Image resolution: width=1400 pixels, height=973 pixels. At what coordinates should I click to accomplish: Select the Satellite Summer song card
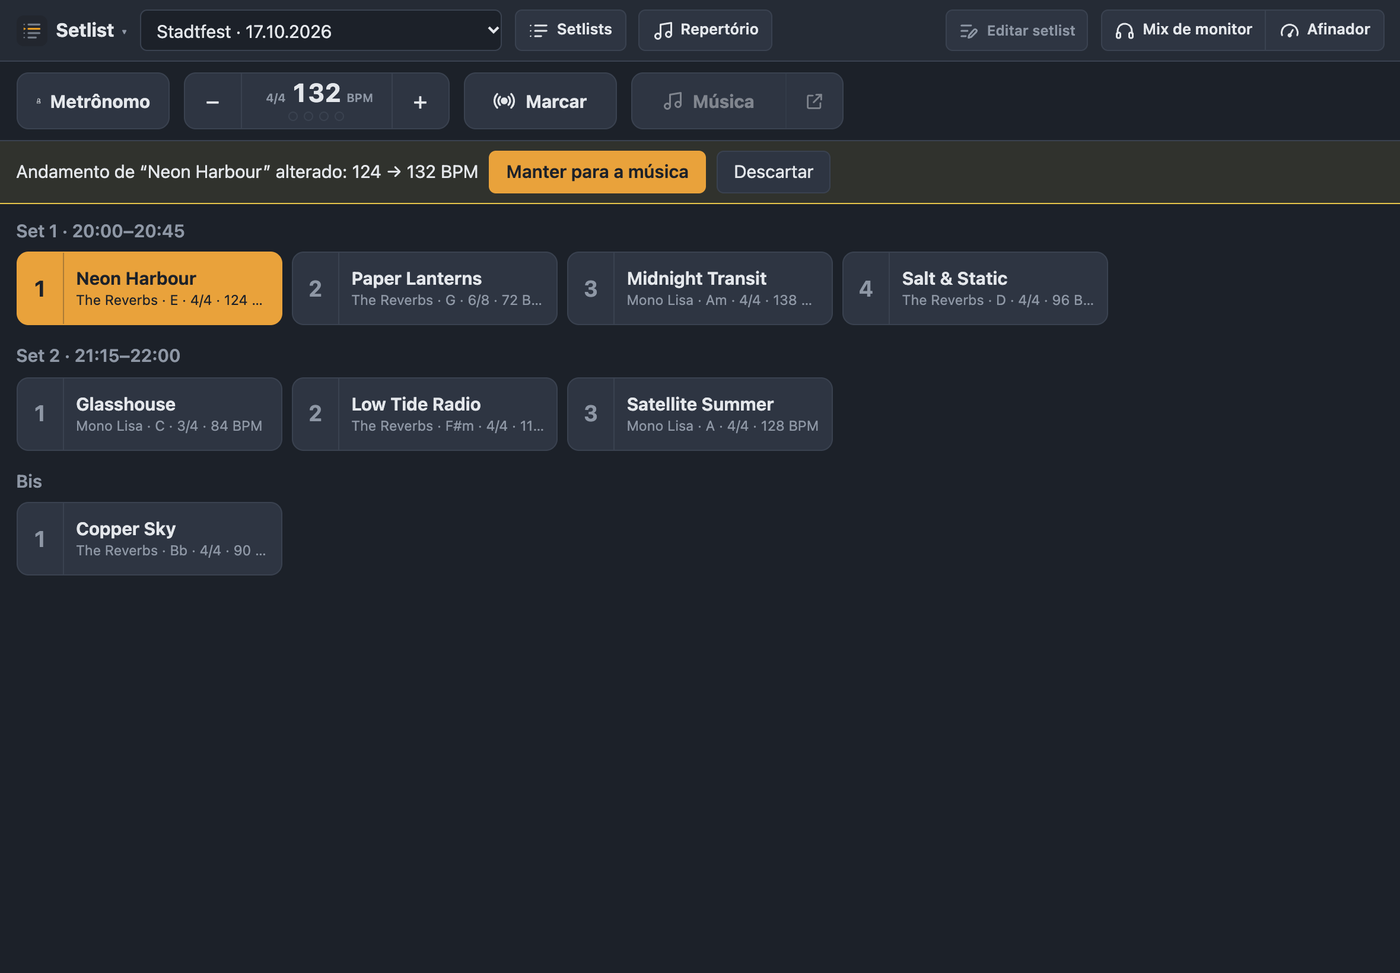(x=700, y=414)
